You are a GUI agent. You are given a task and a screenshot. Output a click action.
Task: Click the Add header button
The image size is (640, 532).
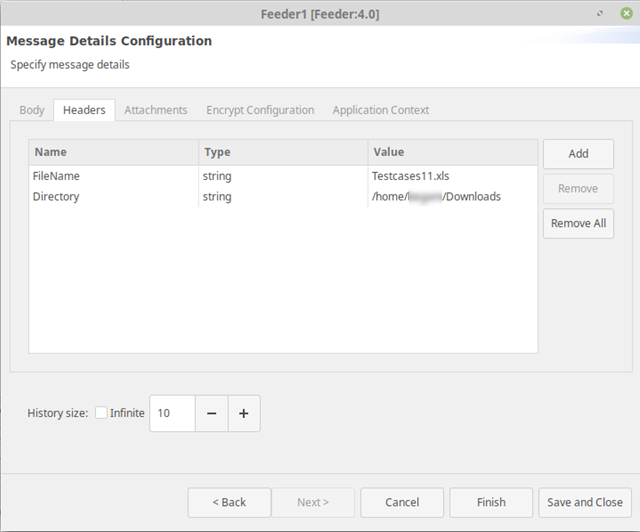pyautogui.click(x=578, y=154)
